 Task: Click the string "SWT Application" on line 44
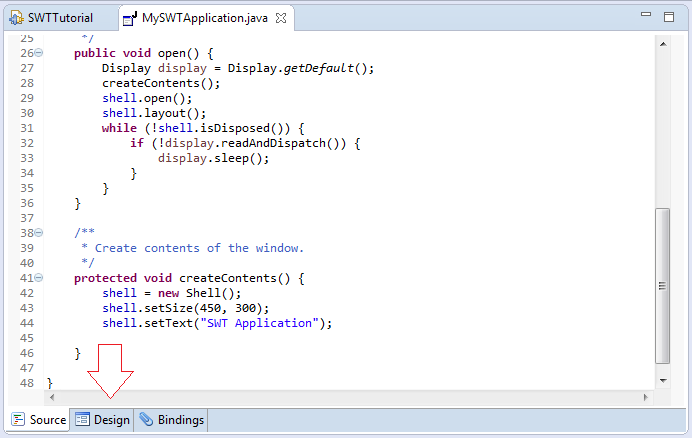[x=260, y=323]
